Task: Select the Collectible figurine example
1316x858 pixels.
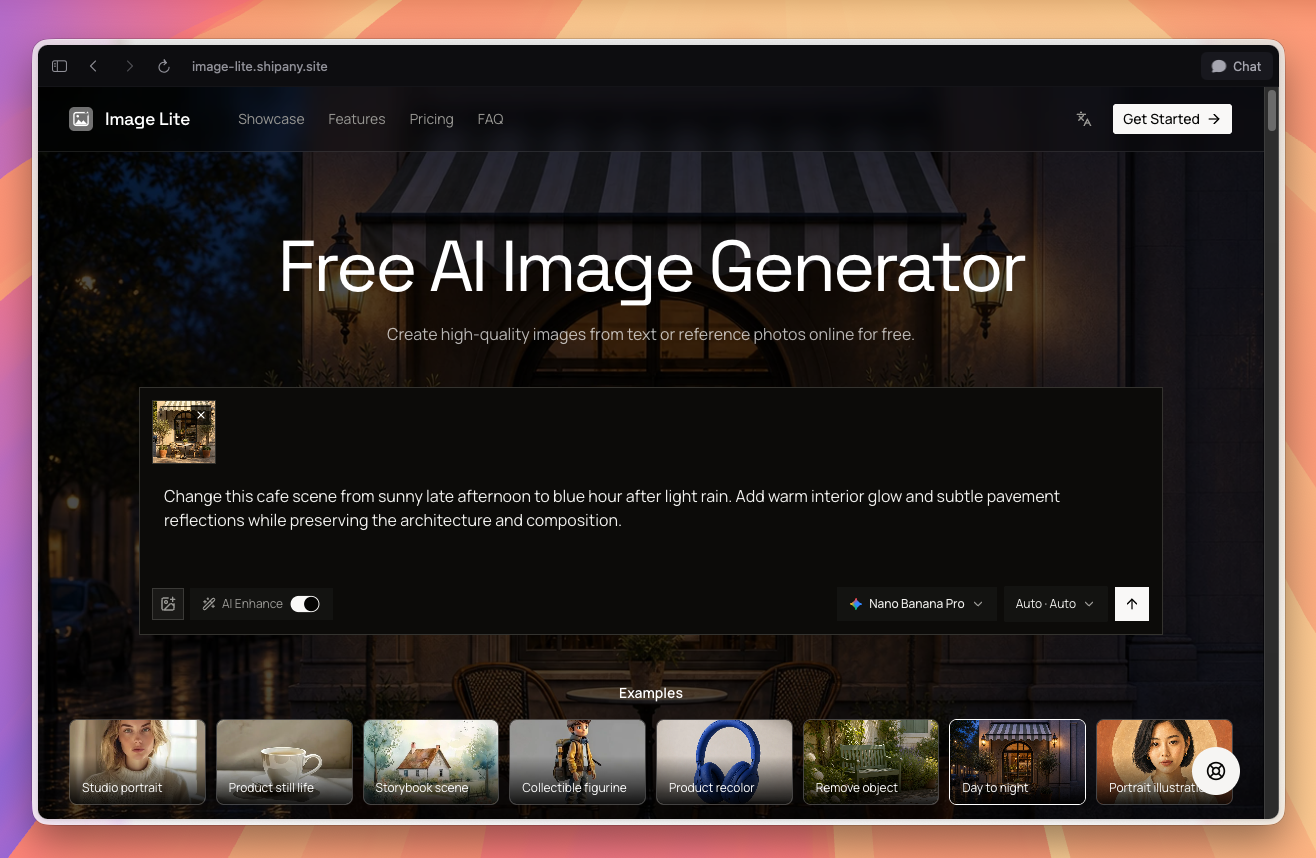Action: click(577, 762)
